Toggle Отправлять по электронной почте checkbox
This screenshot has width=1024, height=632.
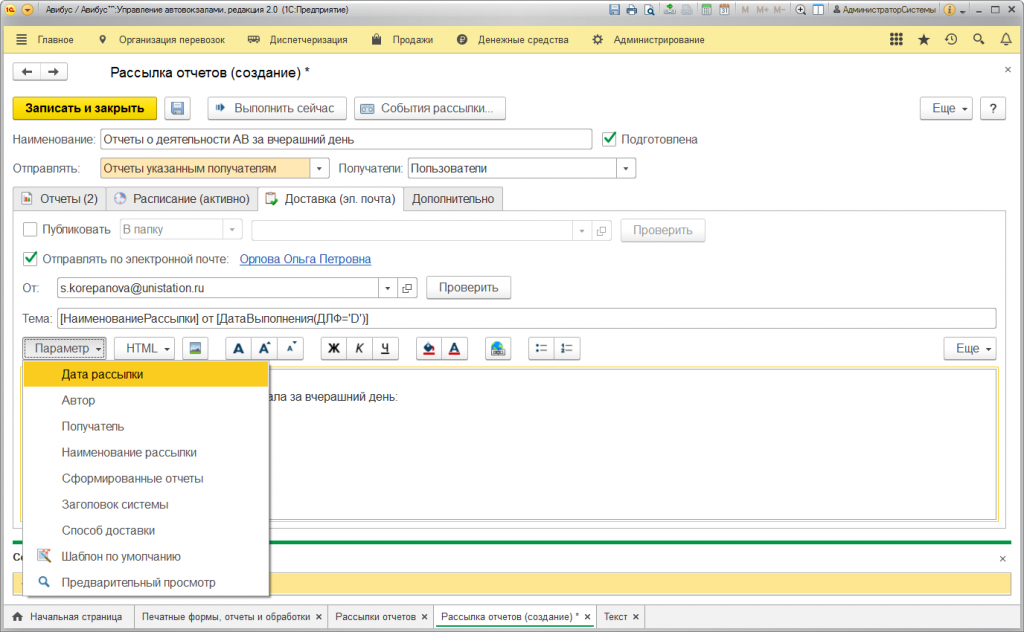pos(30,259)
